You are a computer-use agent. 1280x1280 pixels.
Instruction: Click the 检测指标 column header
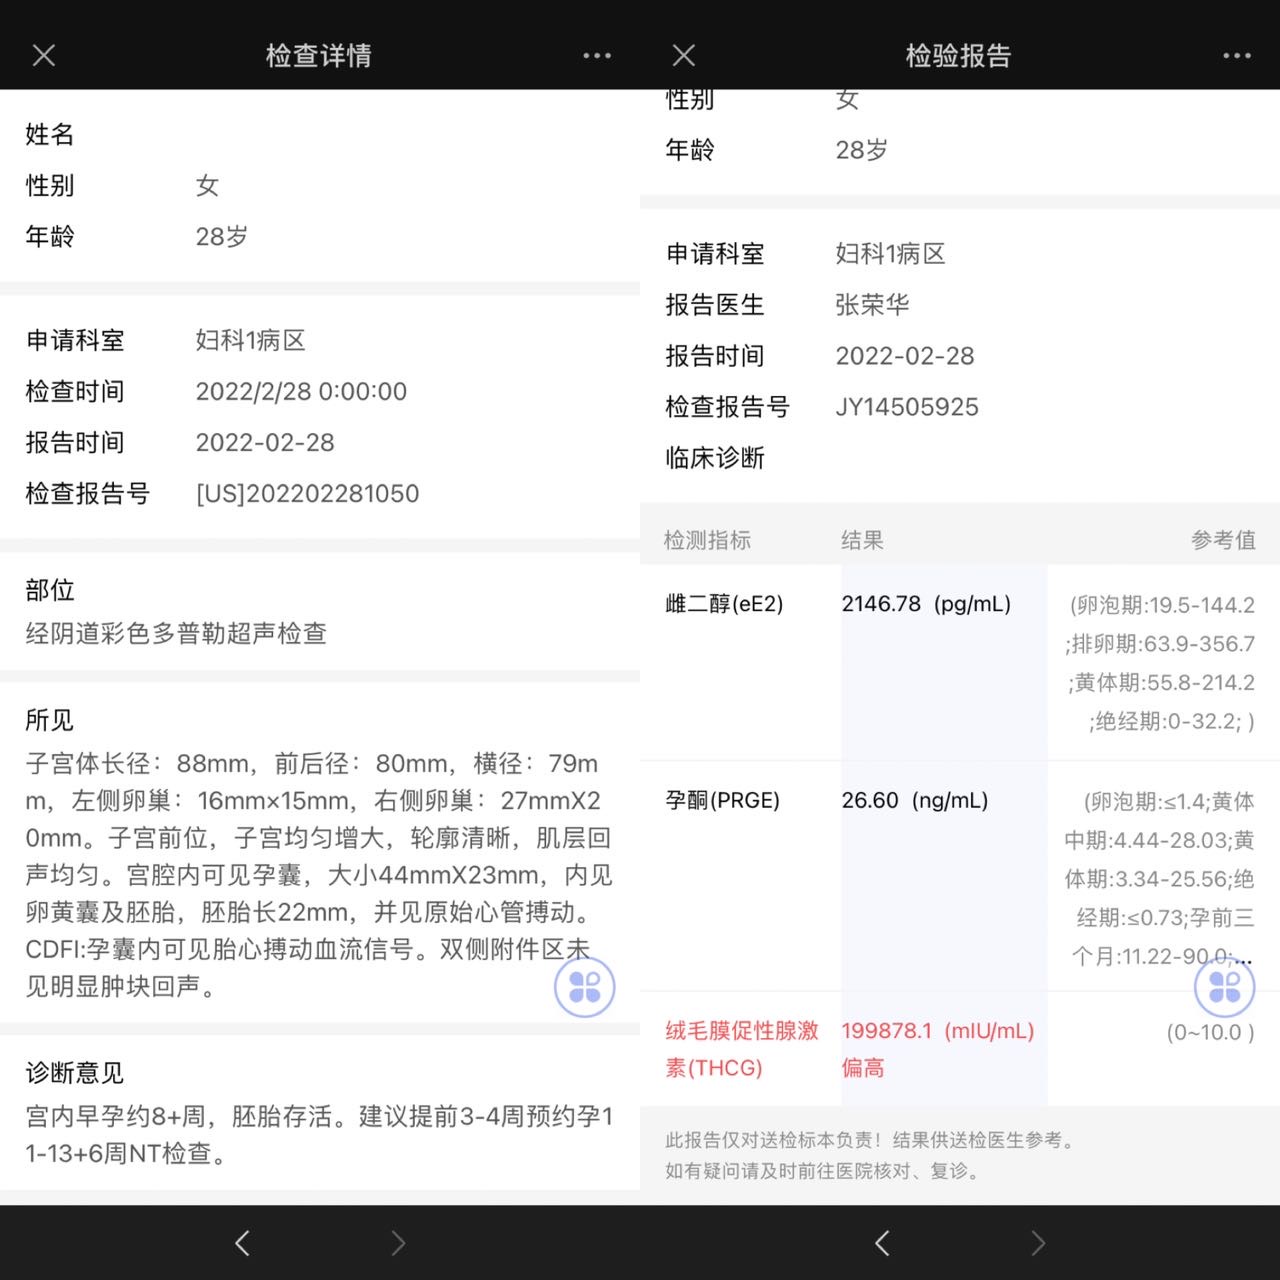coord(707,541)
